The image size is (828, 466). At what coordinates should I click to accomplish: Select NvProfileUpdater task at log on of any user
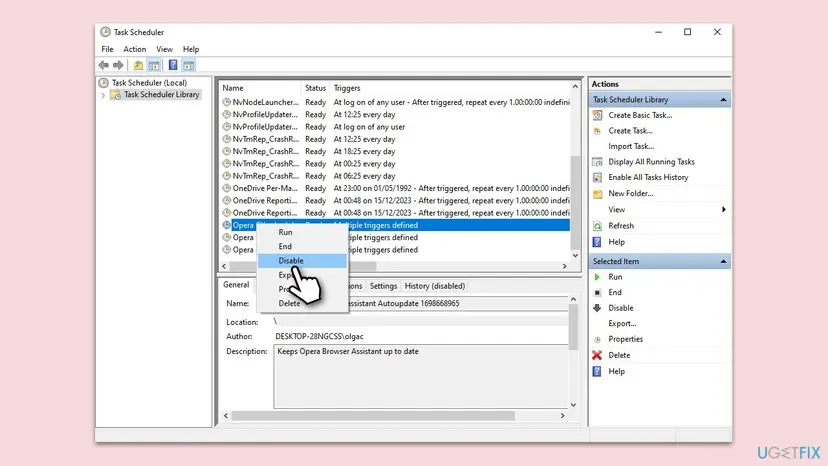coord(395,127)
